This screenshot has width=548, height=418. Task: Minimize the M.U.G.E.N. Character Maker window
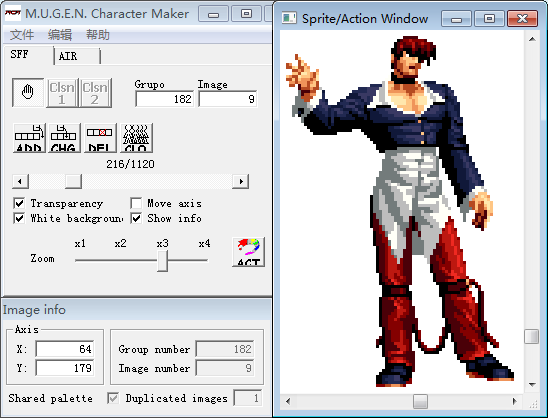[x=213, y=14]
